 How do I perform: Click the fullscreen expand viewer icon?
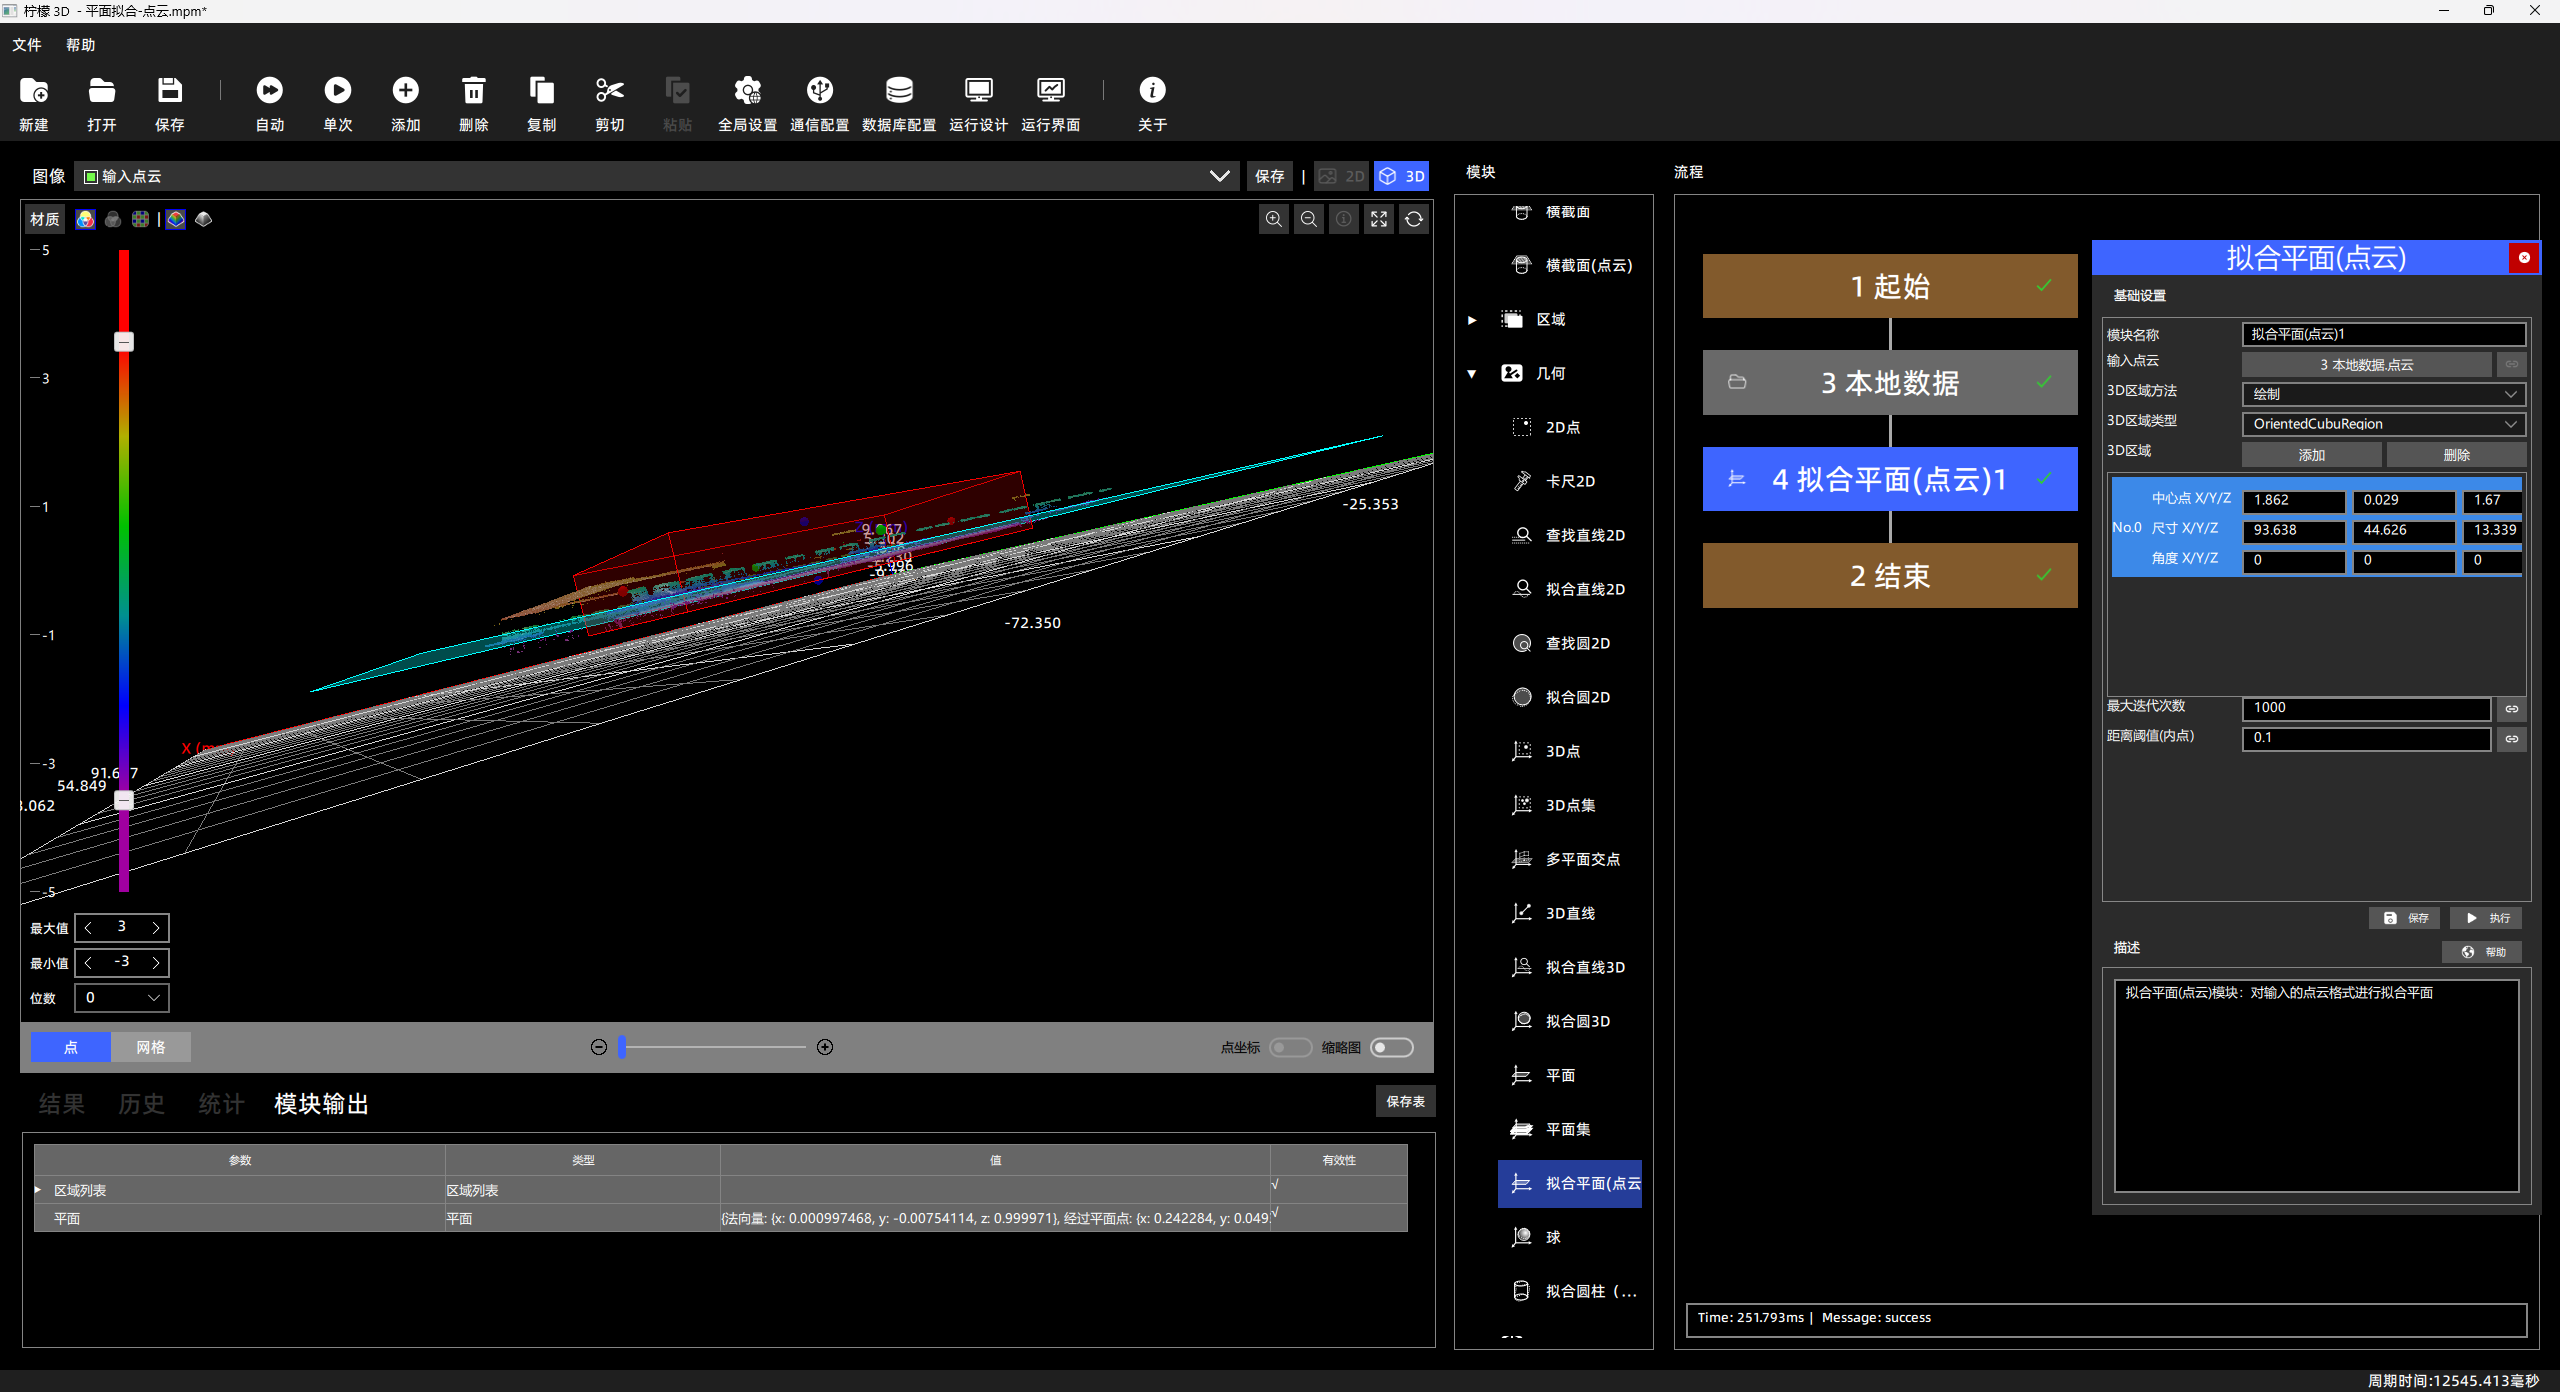(x=1379, y=219)
